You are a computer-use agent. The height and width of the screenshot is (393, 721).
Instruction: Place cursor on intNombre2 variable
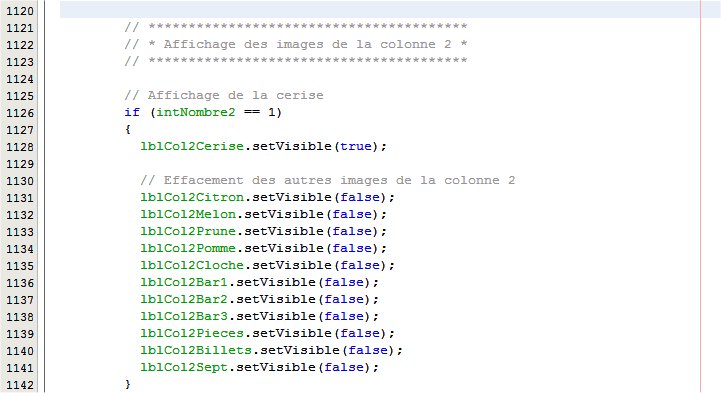(196, 112)
